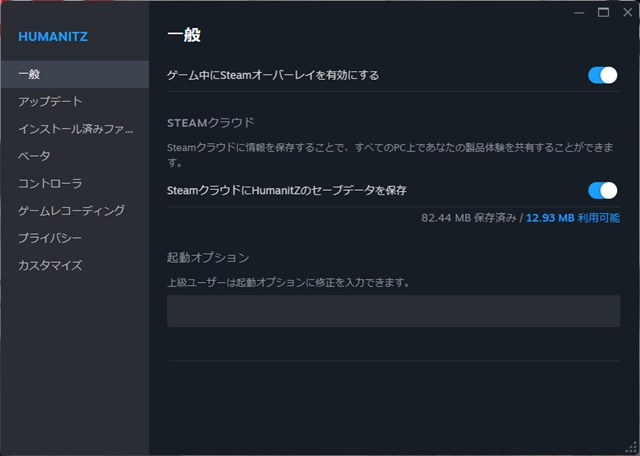640x456 pixels.
Task: Click the resize grip in window corner
Action: (633, 449)
